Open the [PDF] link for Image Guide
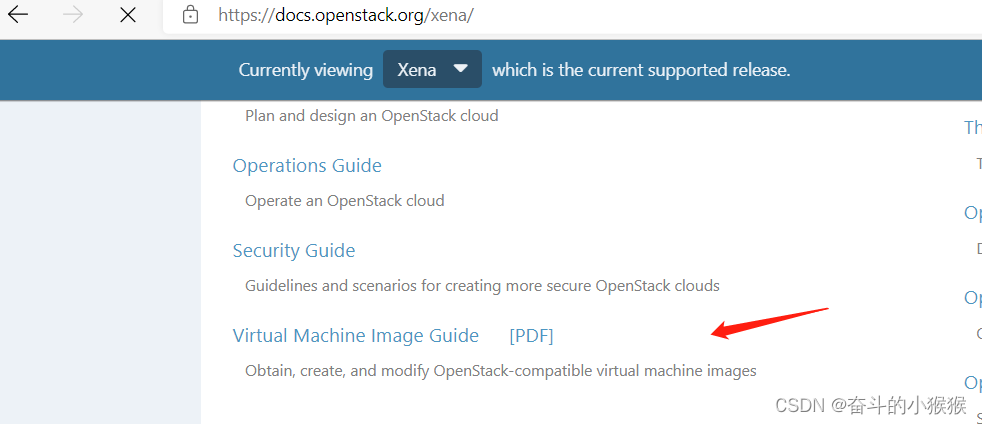982x424 pixels. (531, 336)
